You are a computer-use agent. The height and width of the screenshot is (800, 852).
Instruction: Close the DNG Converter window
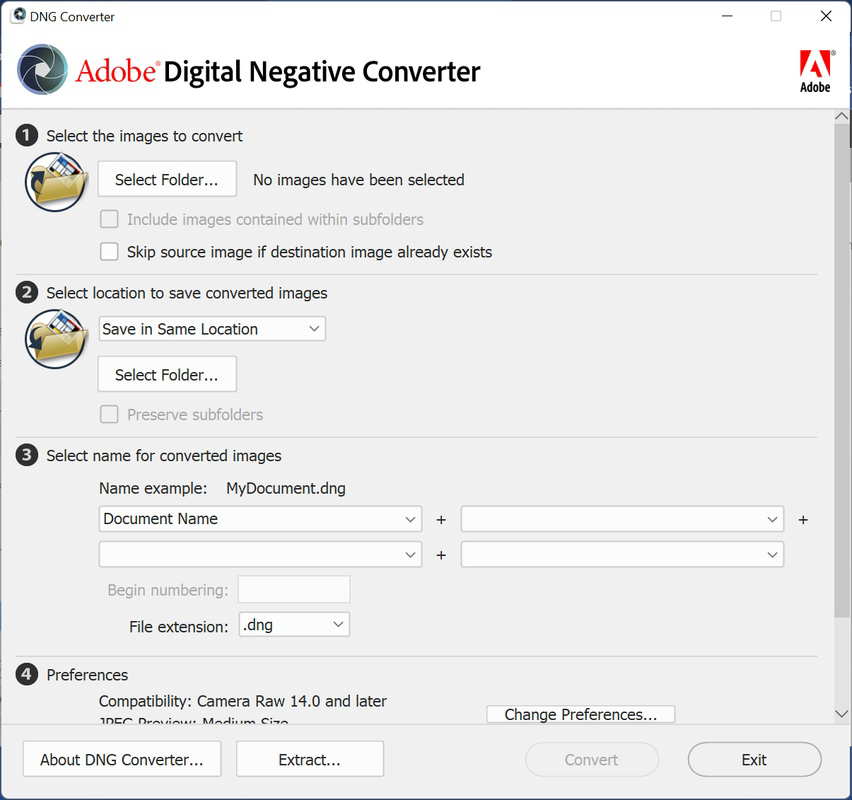(x=826, y=16)
